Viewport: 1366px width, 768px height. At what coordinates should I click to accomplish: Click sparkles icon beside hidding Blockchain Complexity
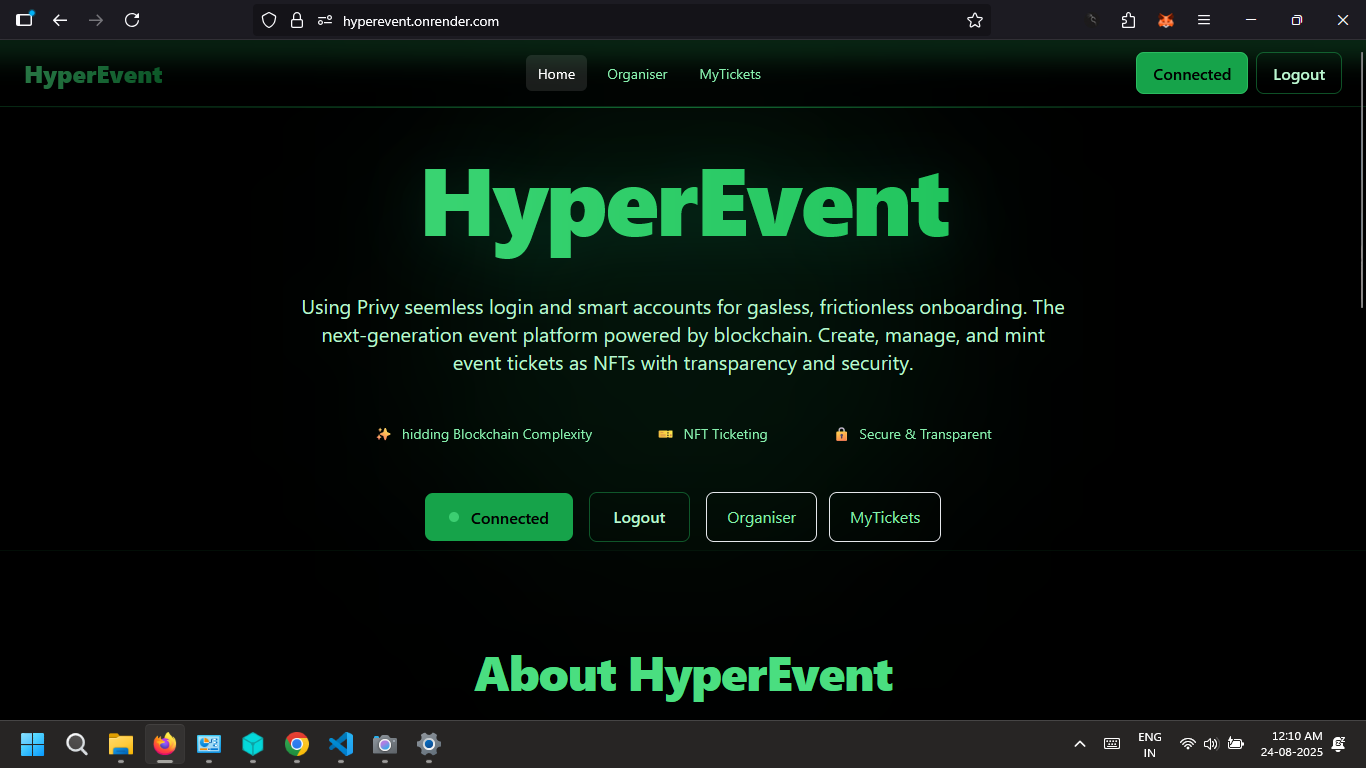[383, 434]
